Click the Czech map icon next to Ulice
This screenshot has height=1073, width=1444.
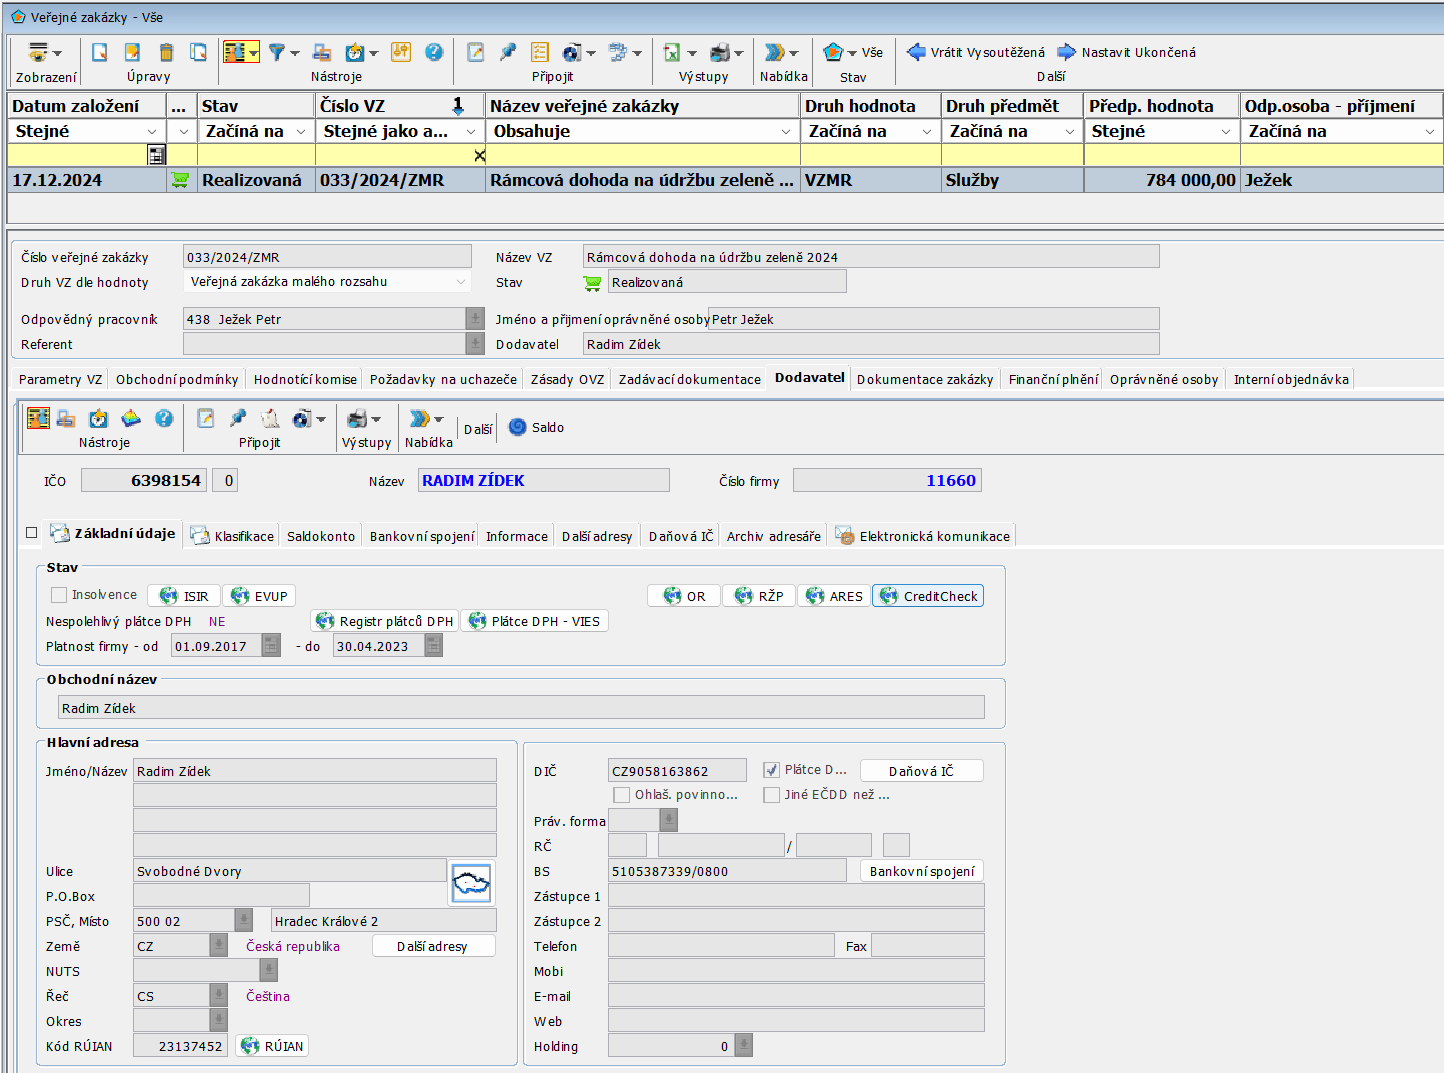471,883
